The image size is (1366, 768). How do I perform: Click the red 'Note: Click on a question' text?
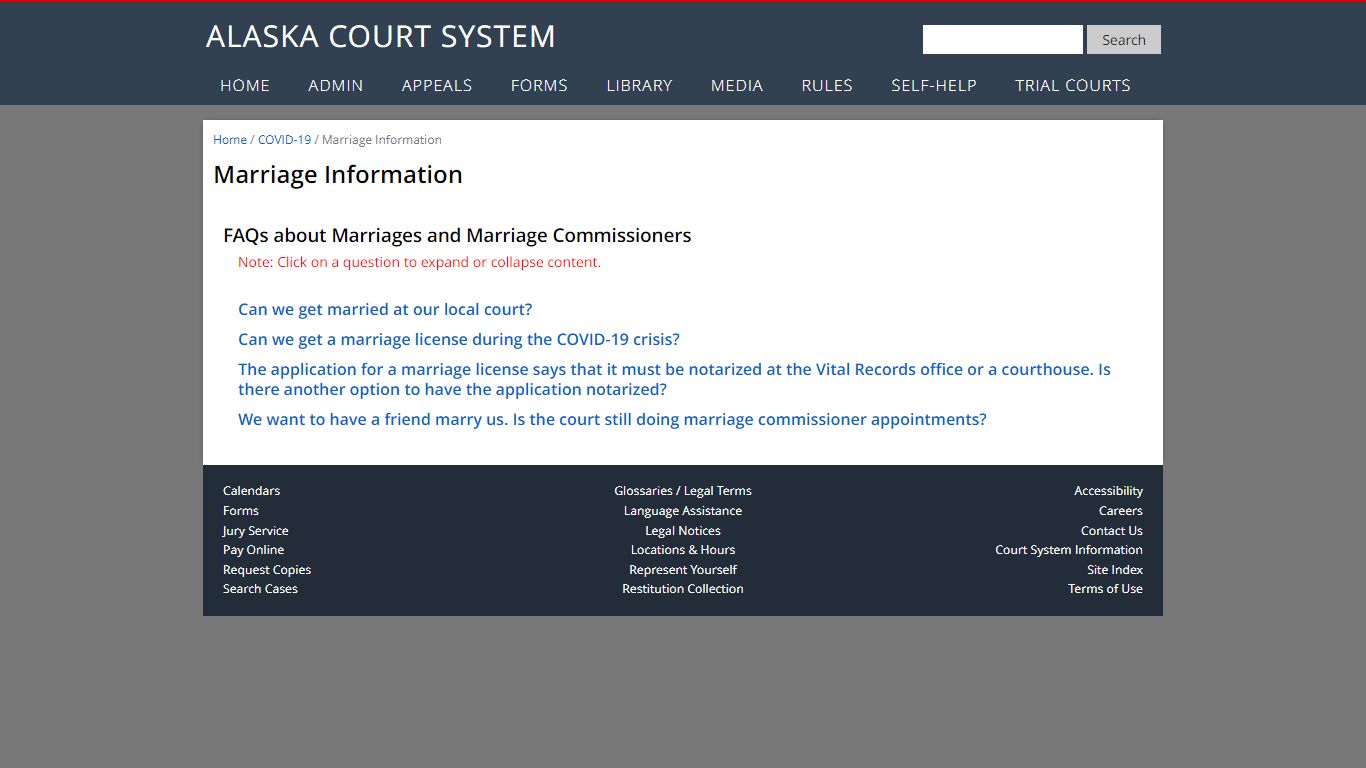coord(419,263)
